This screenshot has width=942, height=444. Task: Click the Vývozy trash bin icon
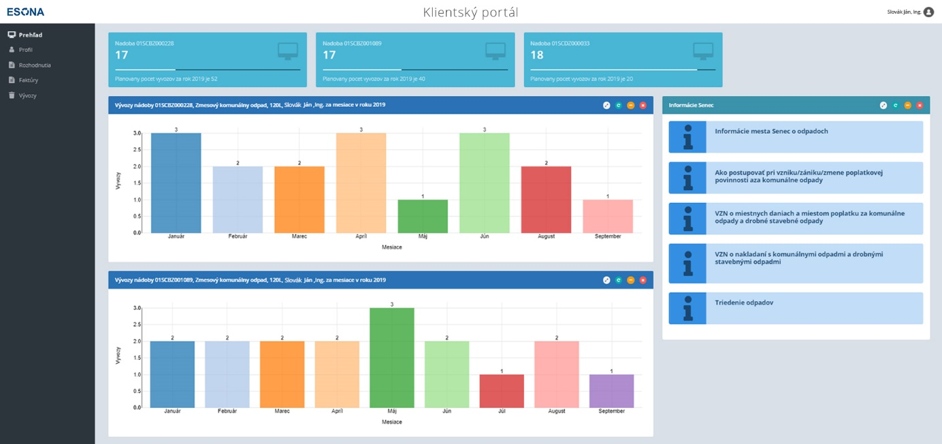[11, 95]
